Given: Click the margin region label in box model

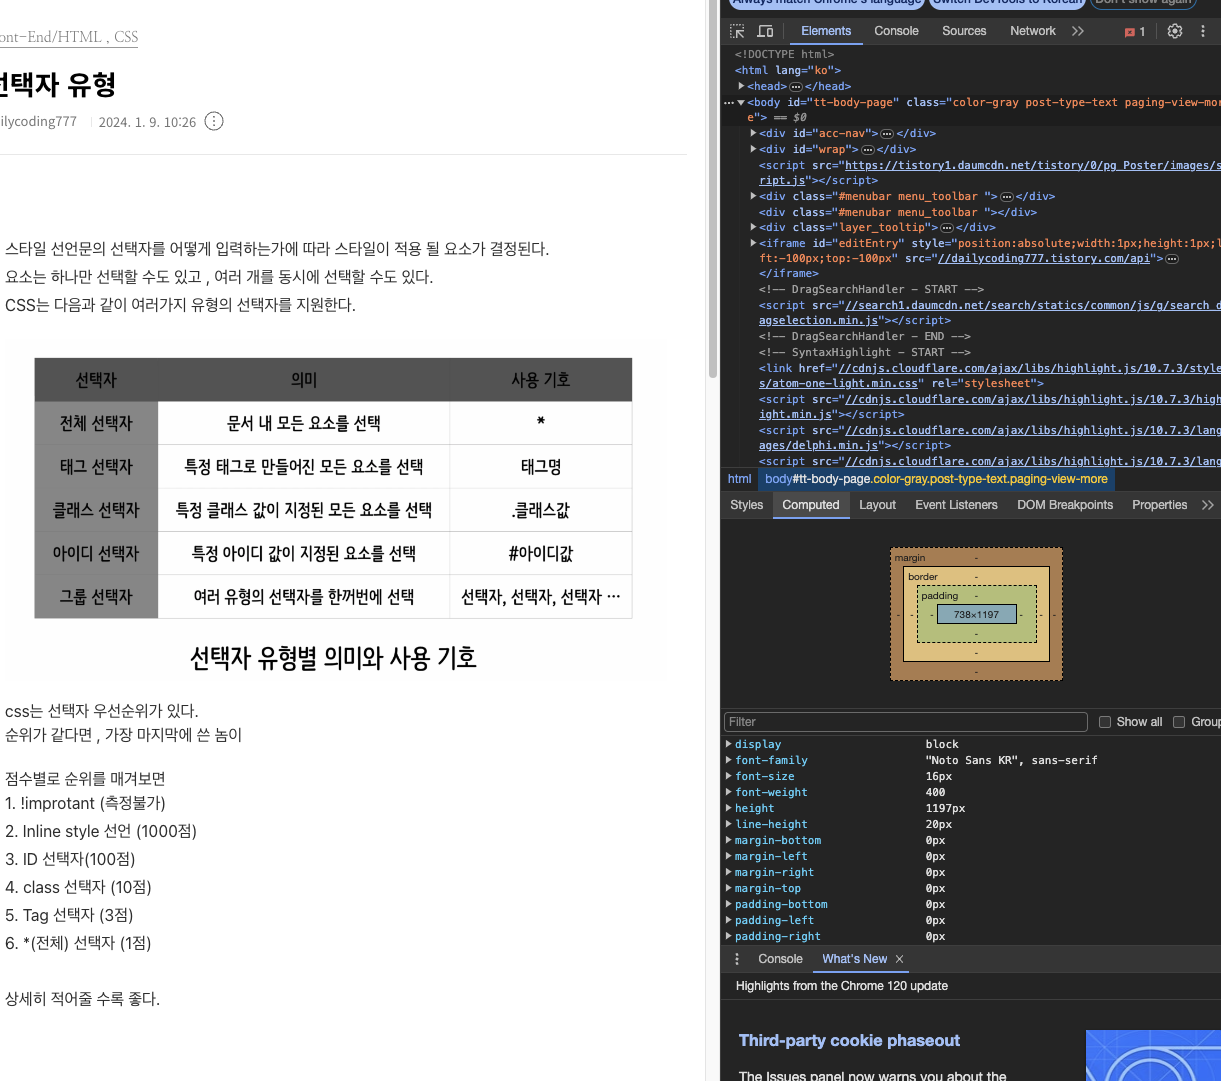Looking at the screenshot, I should (910, 558).
